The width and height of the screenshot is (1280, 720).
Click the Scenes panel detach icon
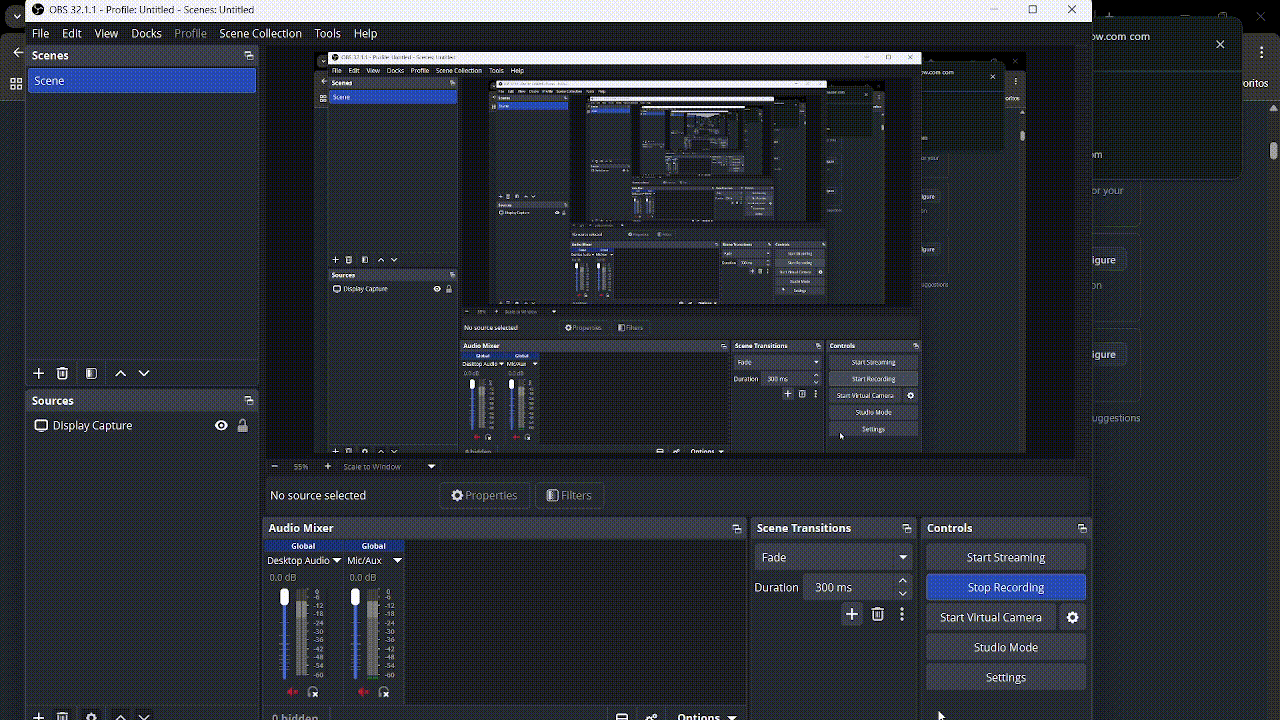(x=247, y=56)
